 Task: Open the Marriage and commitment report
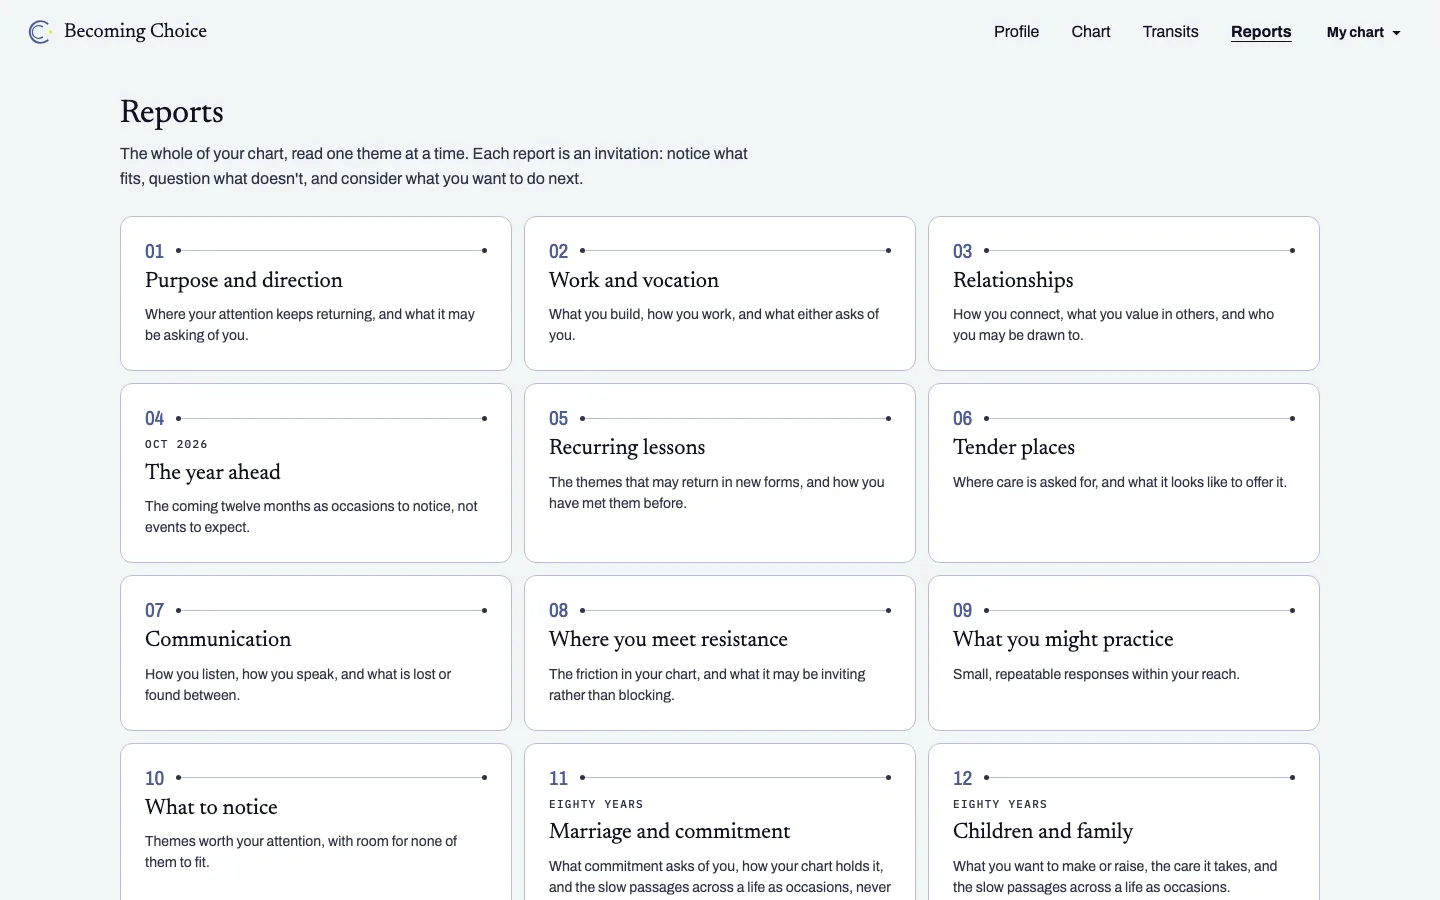click(x=720, y=822)
